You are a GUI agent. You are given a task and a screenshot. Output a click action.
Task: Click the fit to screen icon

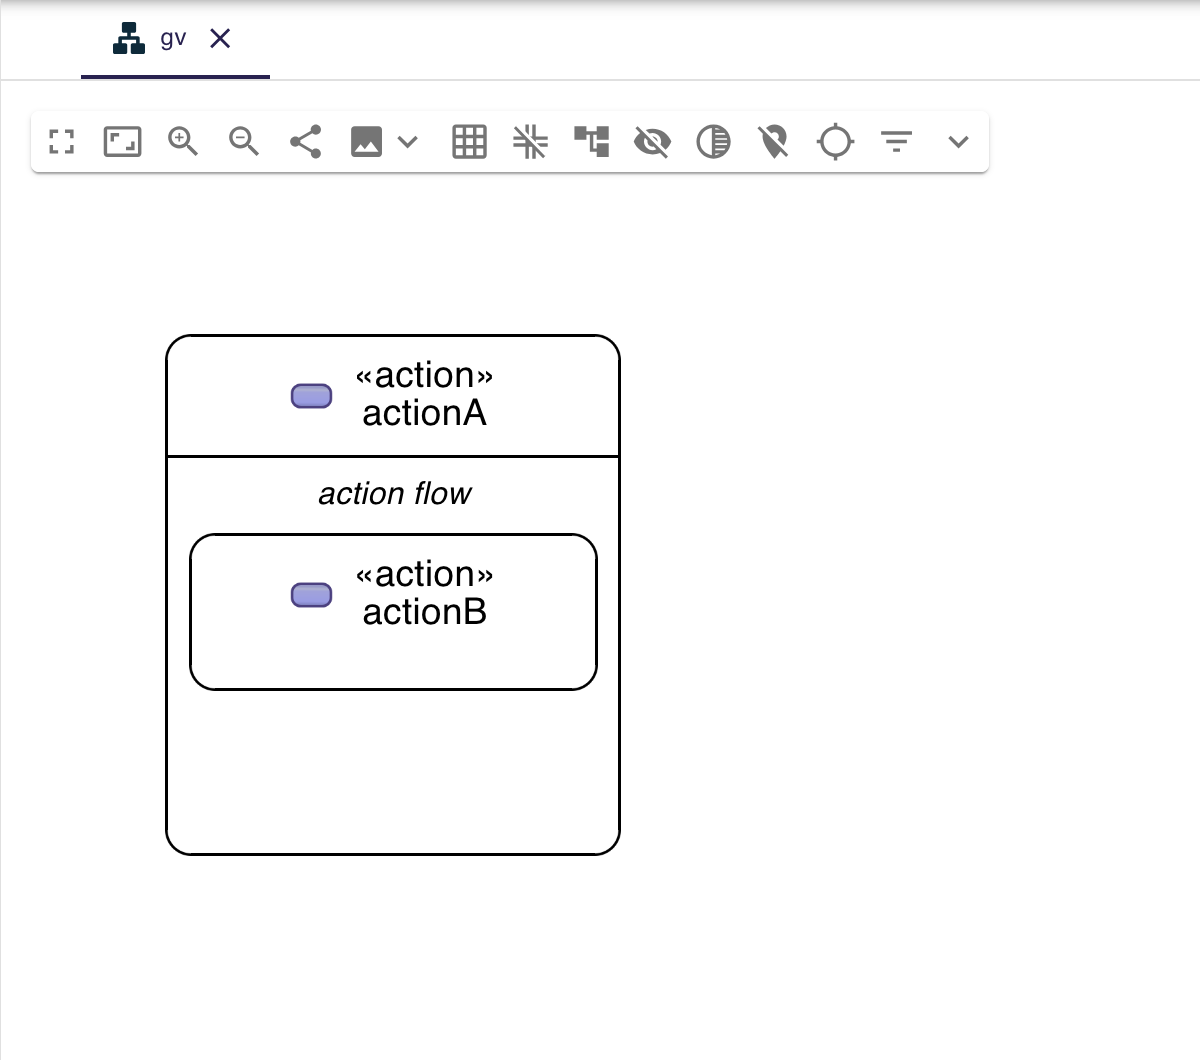[x=122, y=142]
